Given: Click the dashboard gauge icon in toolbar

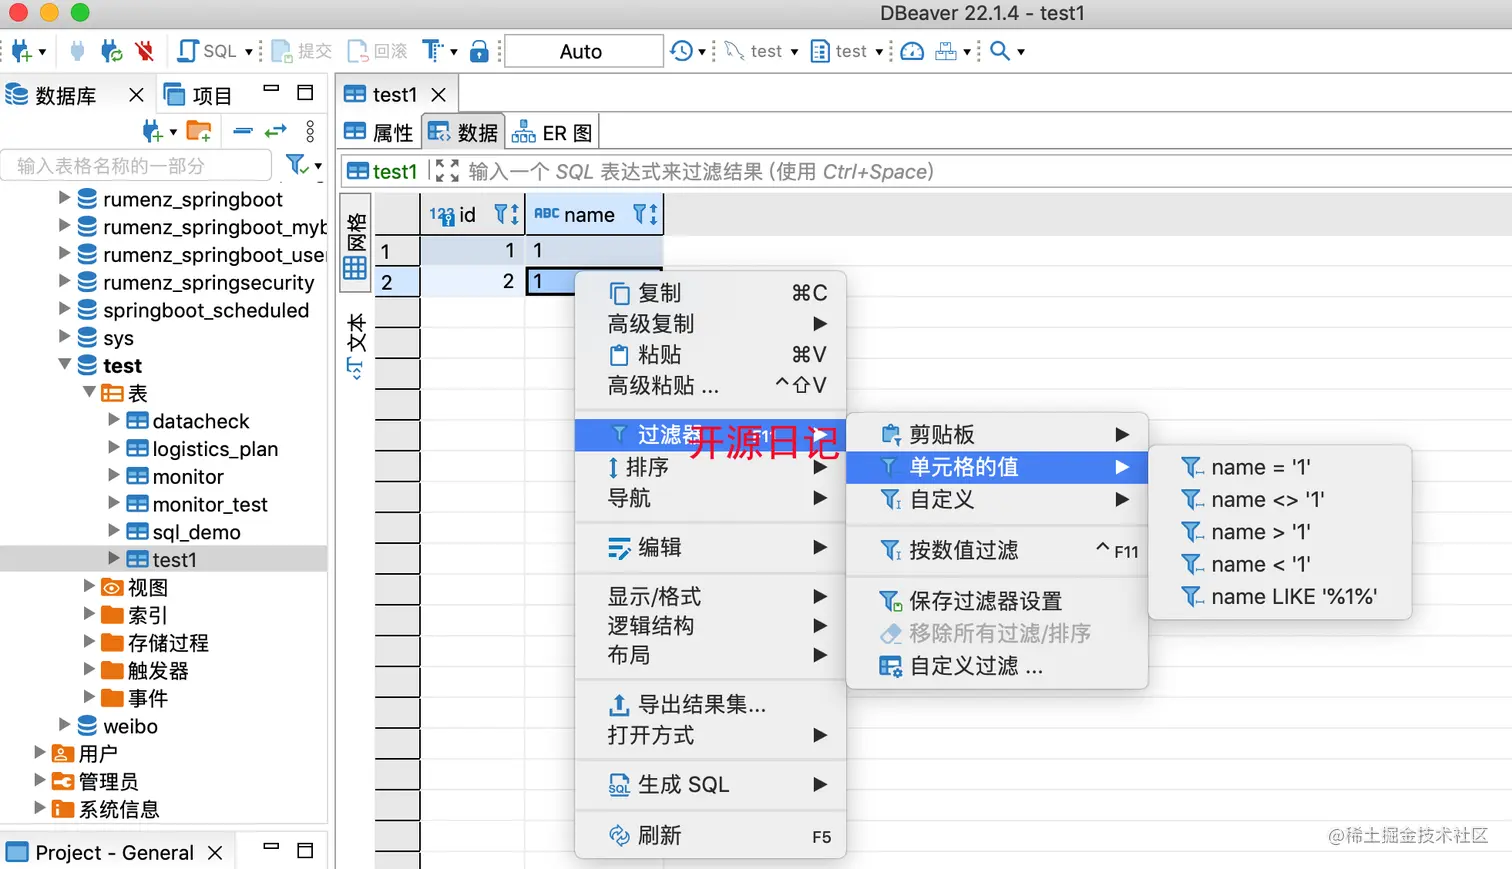Looking at the screenshot, I should click(912, 51).
